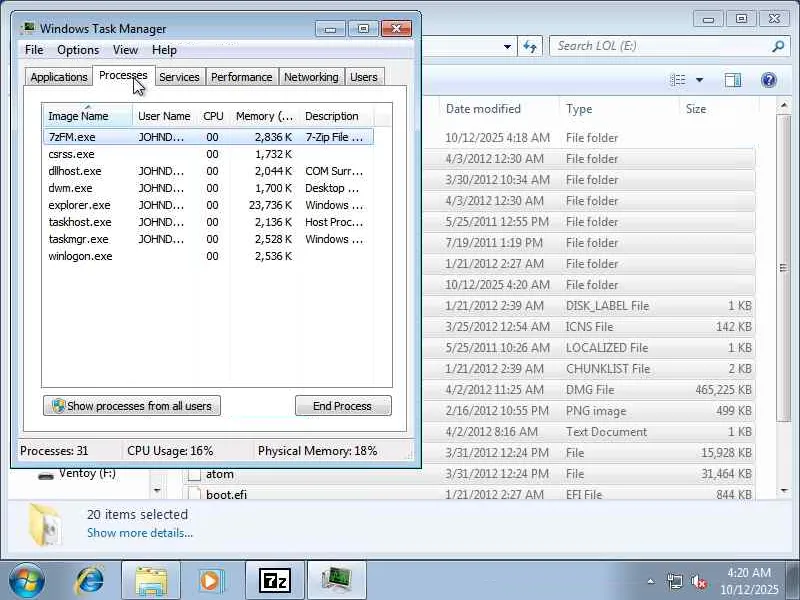Image resolution: width=800 pixels, height=600 pixels.
Task: Open the muted volume tray icon
Action: 698,581
